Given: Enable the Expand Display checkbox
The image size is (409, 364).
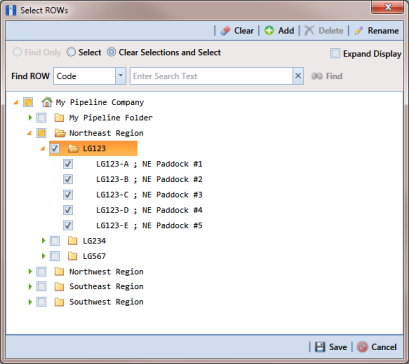Looking at the screenshot, I should tap(335, 53).
